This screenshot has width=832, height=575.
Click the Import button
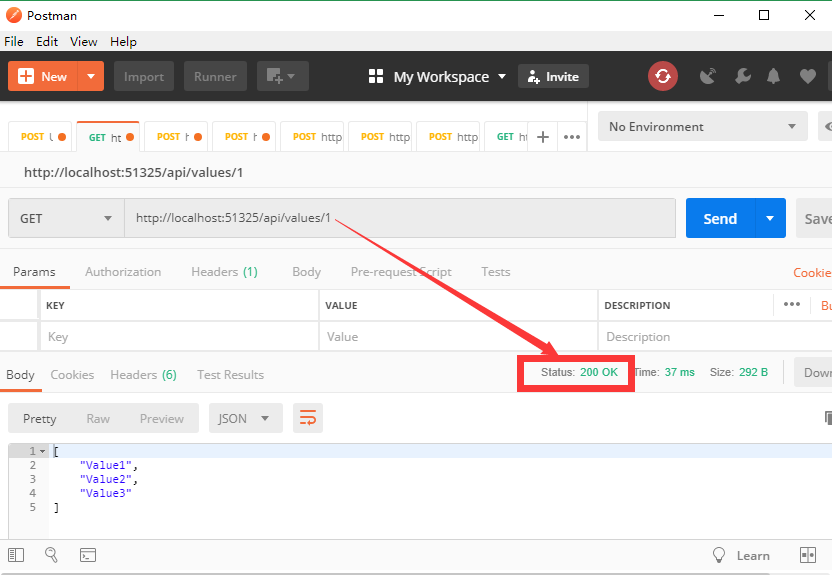[x=144, y=76]
